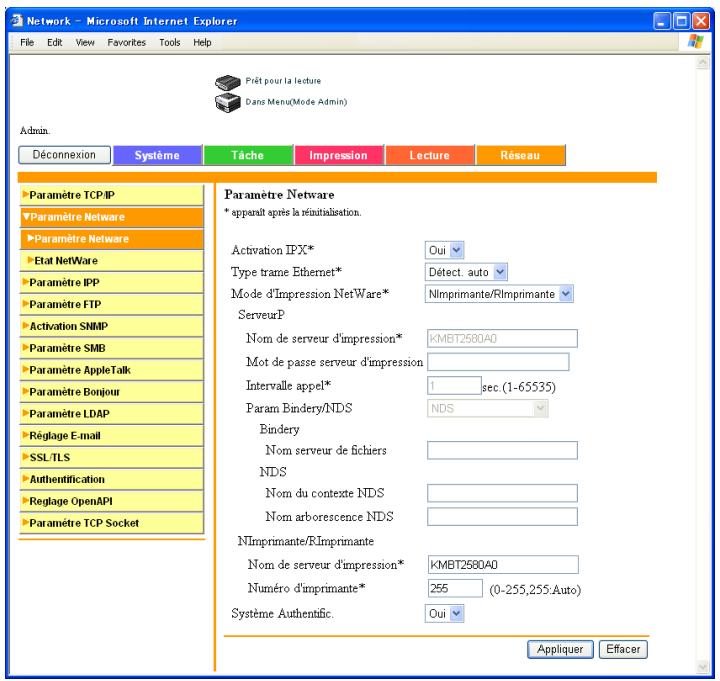Open SSL/TLS in sidebar
The image size is (720, 681).
click(x=112, y=457)
